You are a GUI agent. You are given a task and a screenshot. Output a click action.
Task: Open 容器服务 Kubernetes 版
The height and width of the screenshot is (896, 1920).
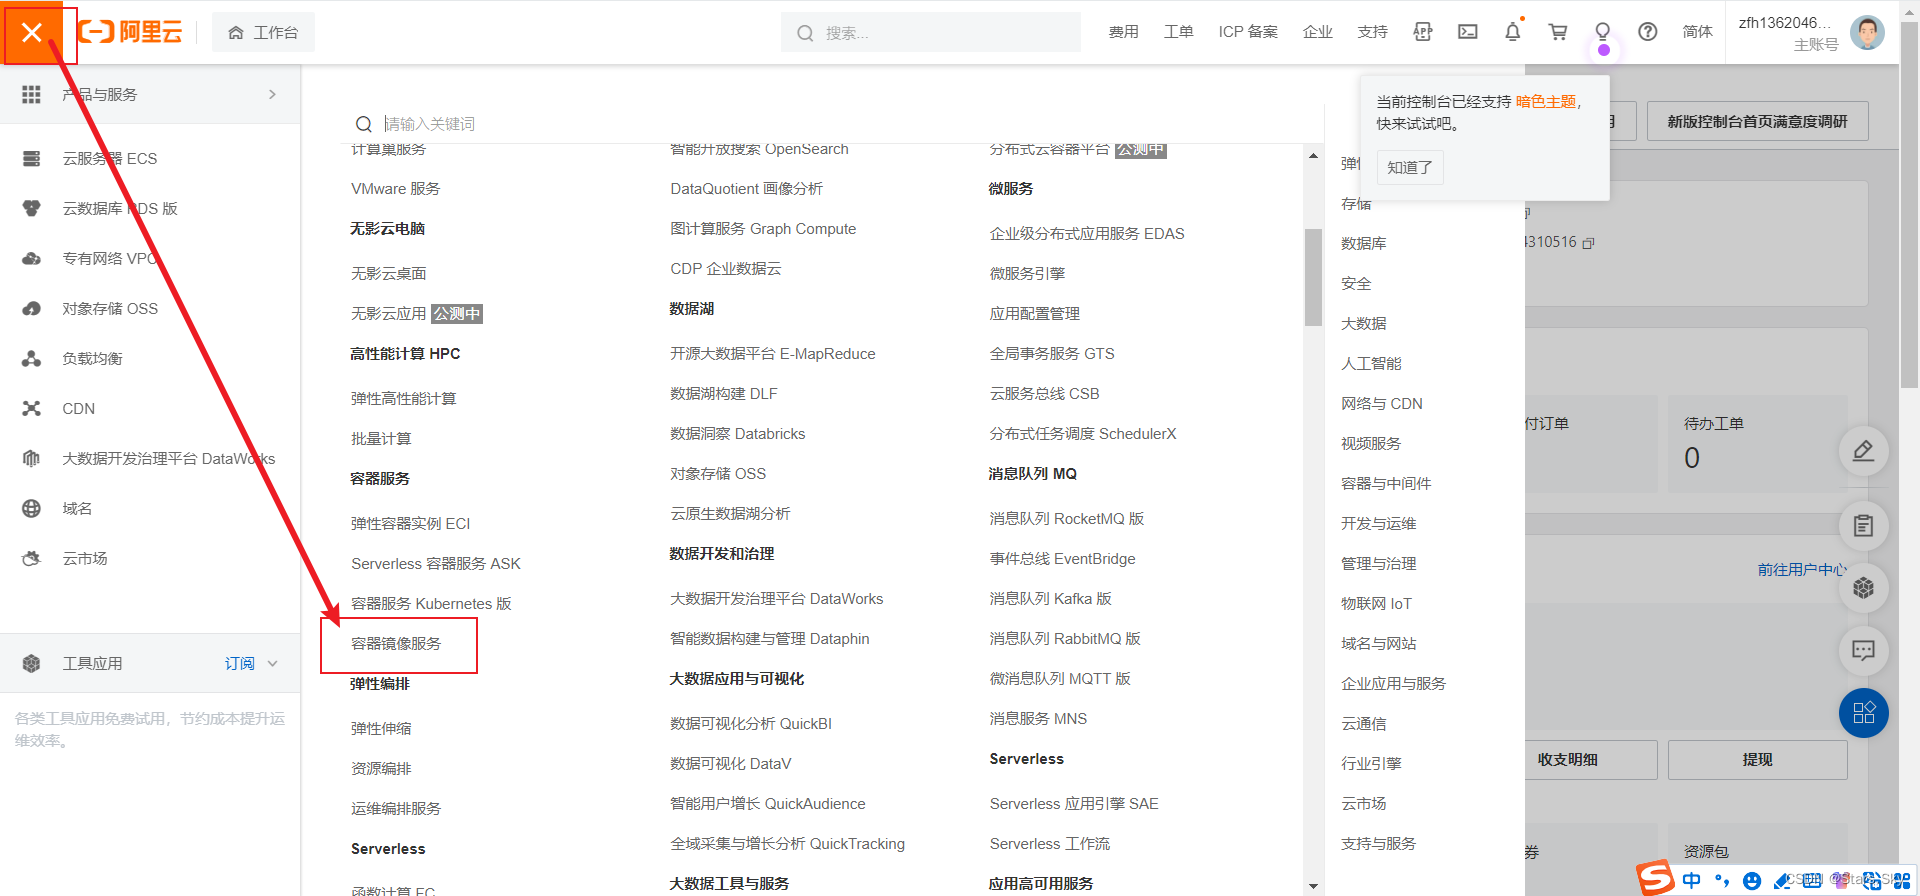coord(431,603)
